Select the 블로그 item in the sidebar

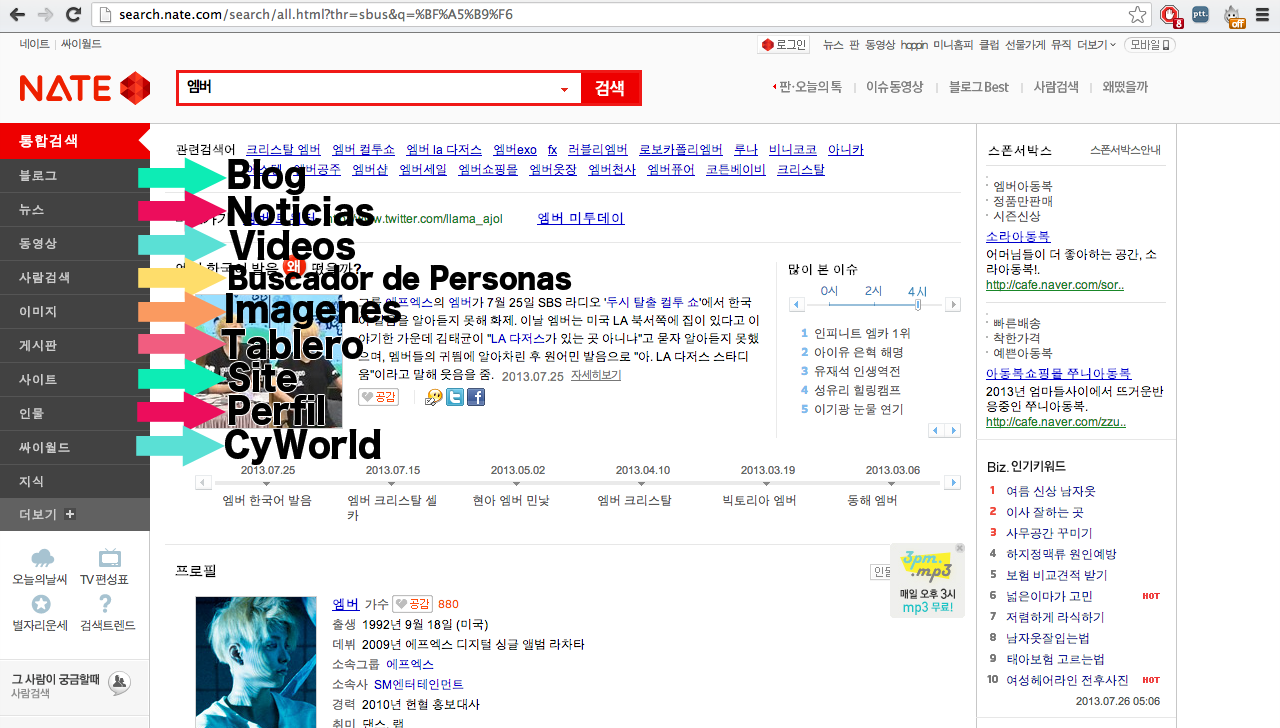[x=75, y=176]
